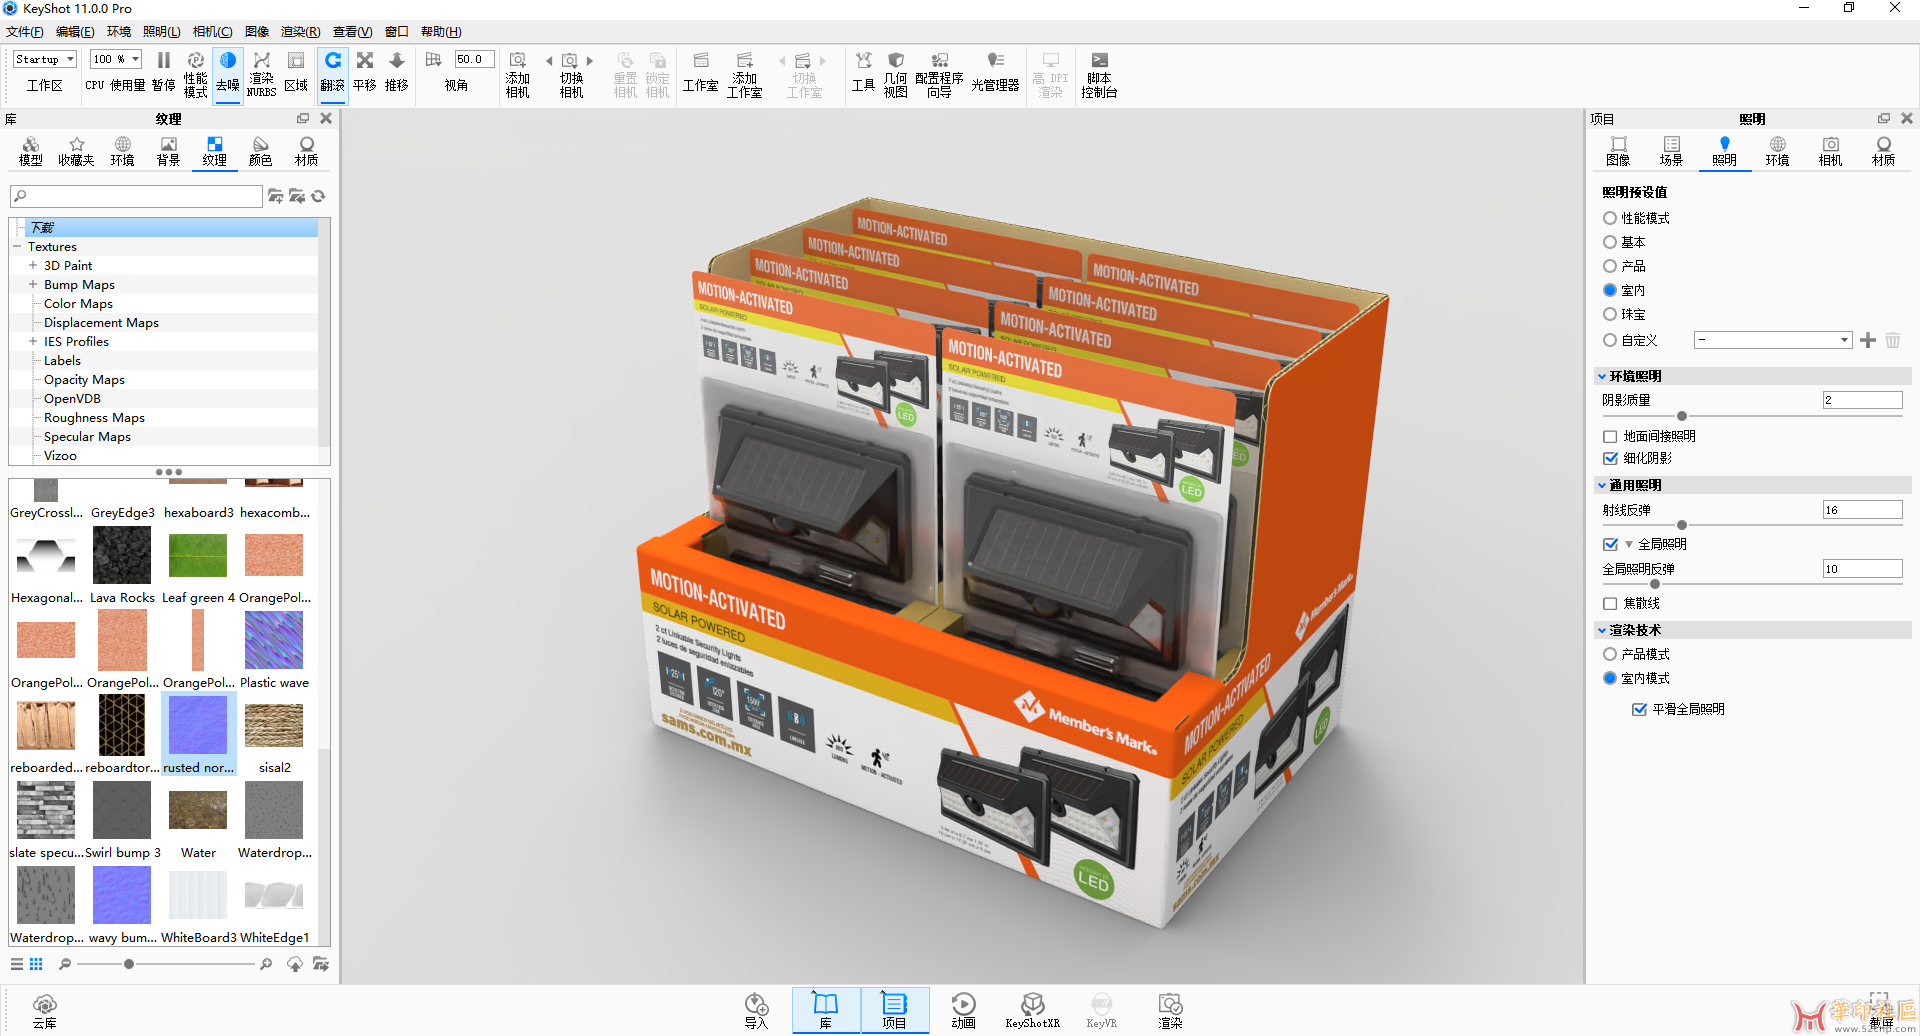Click the Animation (动画) icon
The image size is (1920, 1036).
point(963,1009)
